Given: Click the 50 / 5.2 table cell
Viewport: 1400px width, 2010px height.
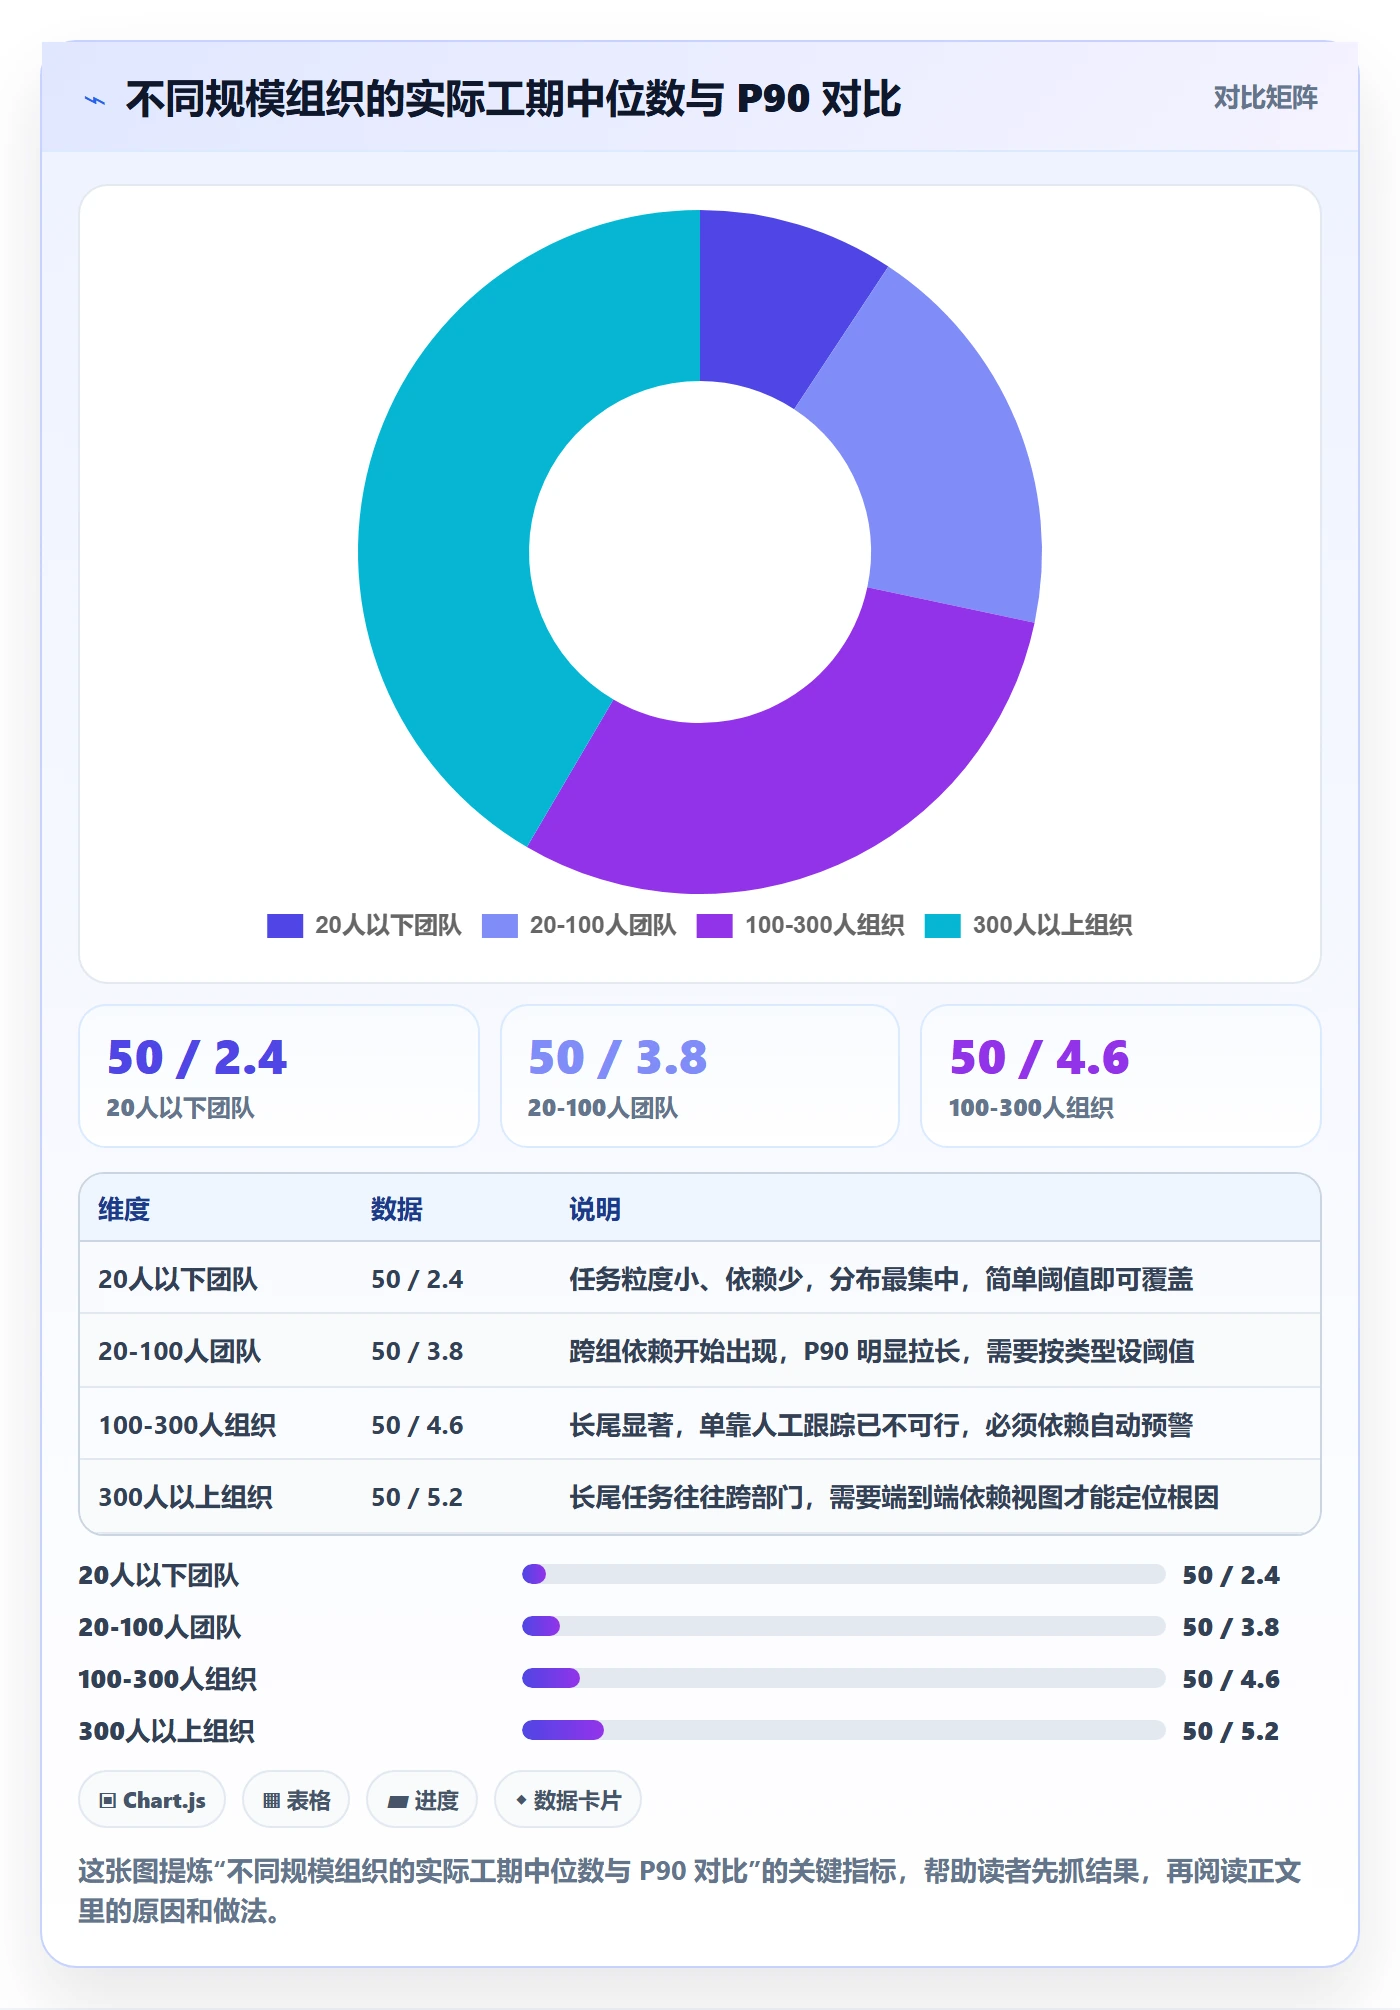Looking at the screenshot, I should pos(417,1497).
